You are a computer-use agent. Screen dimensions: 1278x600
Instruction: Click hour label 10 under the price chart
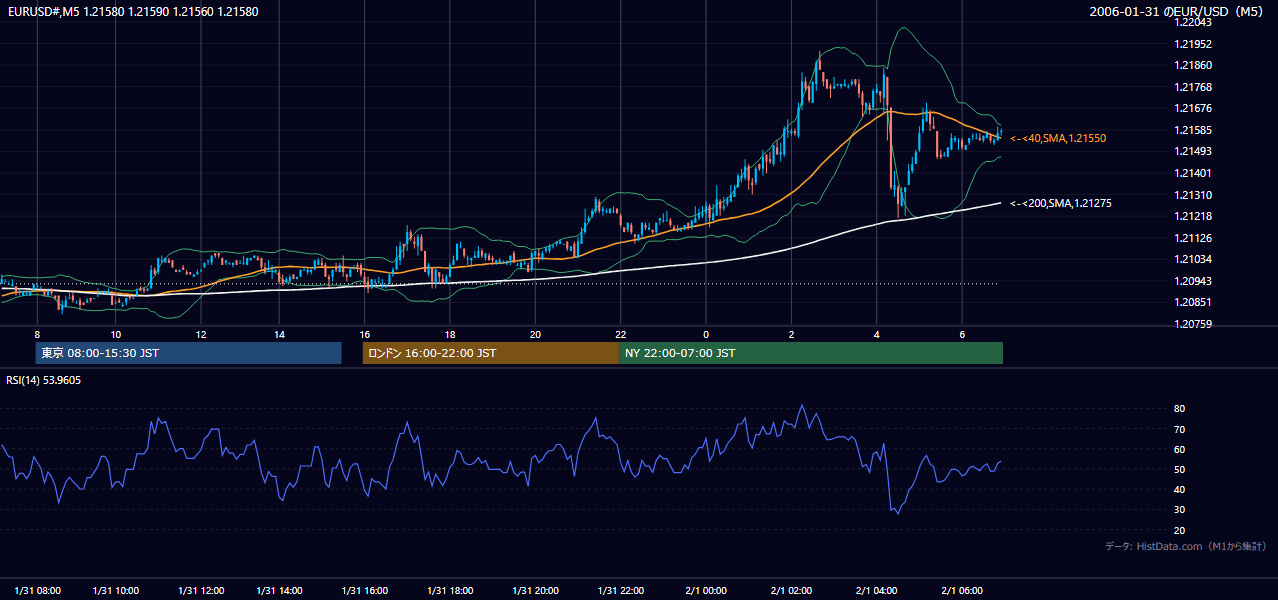[116, 334]
